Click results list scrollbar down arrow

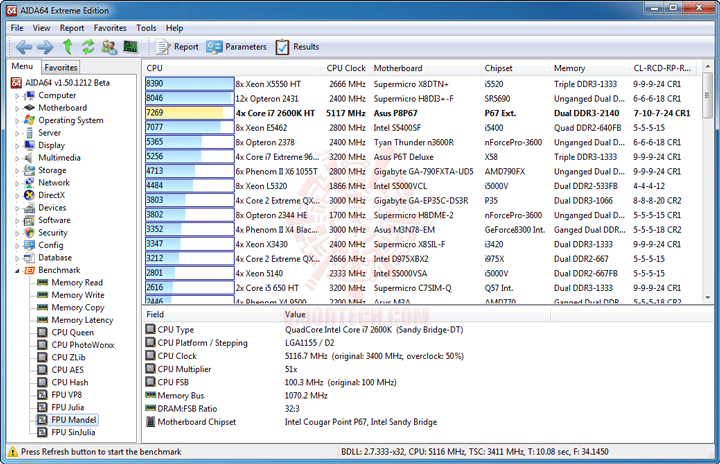708,298
